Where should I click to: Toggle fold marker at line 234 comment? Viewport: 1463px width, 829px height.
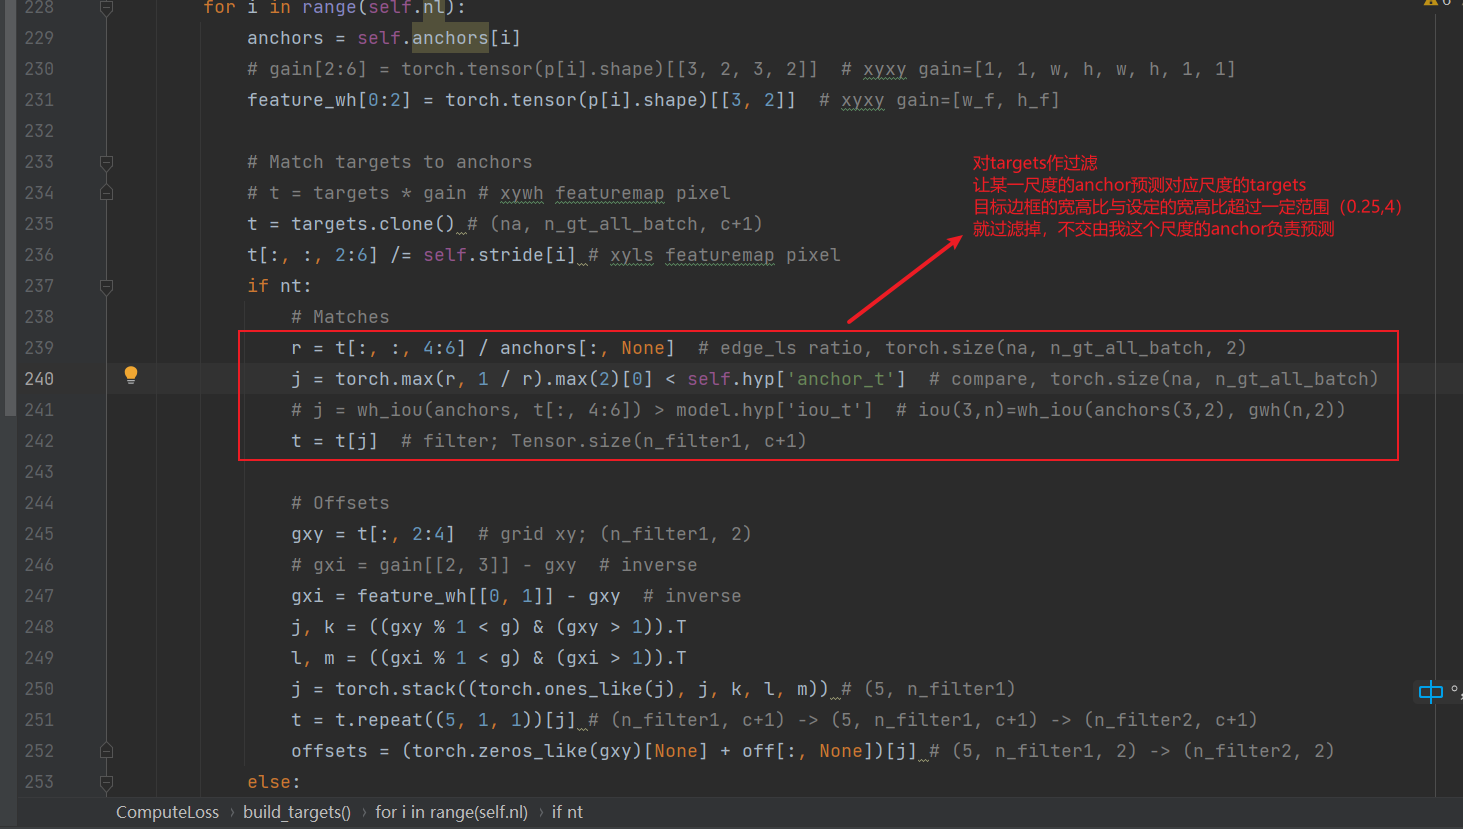[106, 193]
